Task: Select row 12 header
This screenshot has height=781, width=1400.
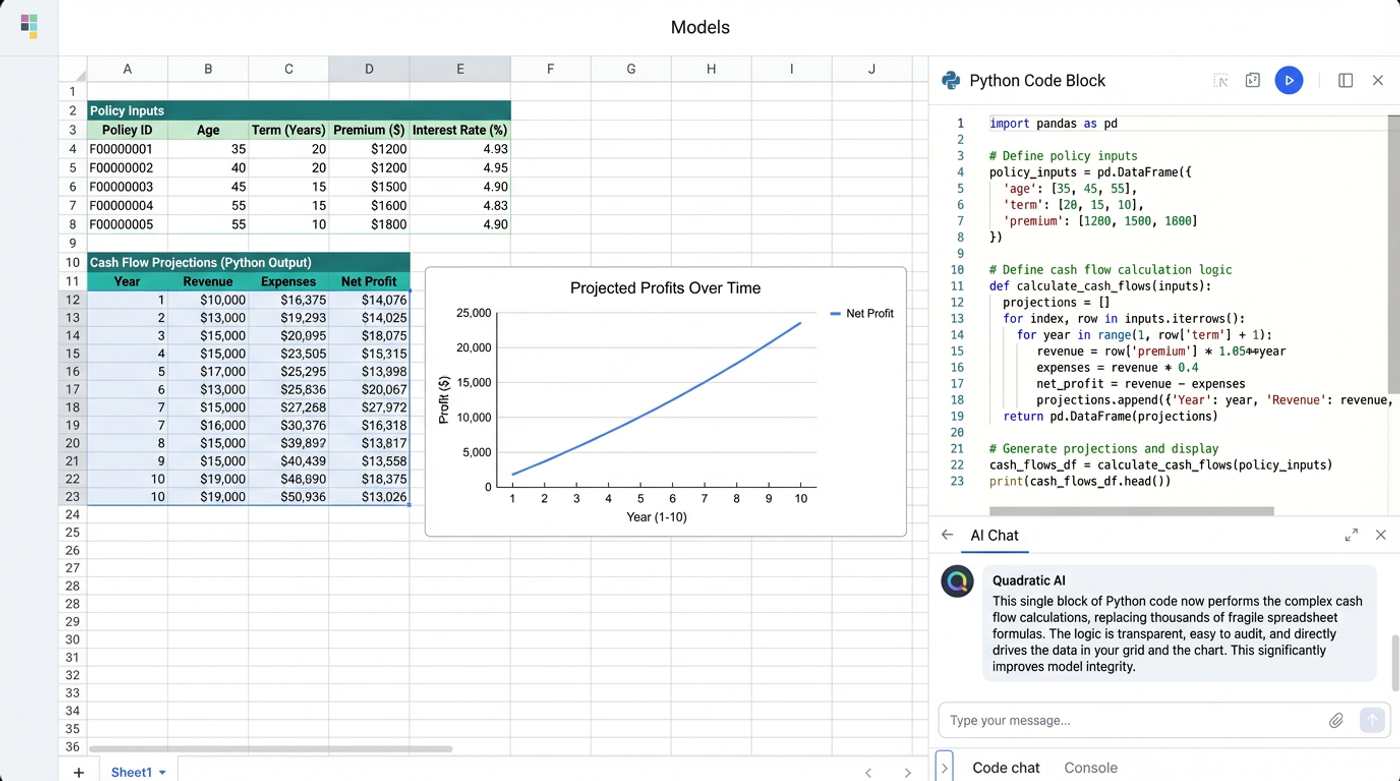Action: [72, 300]
